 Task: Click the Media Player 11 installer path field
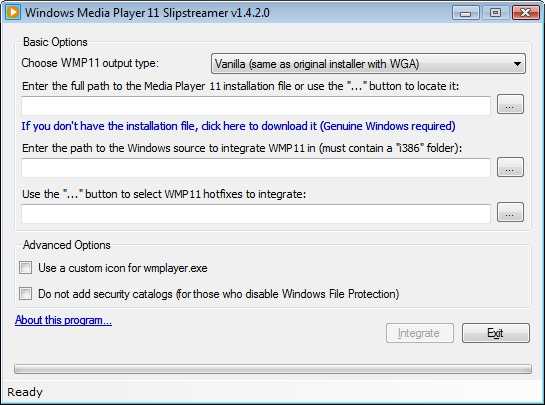(256, 106)
